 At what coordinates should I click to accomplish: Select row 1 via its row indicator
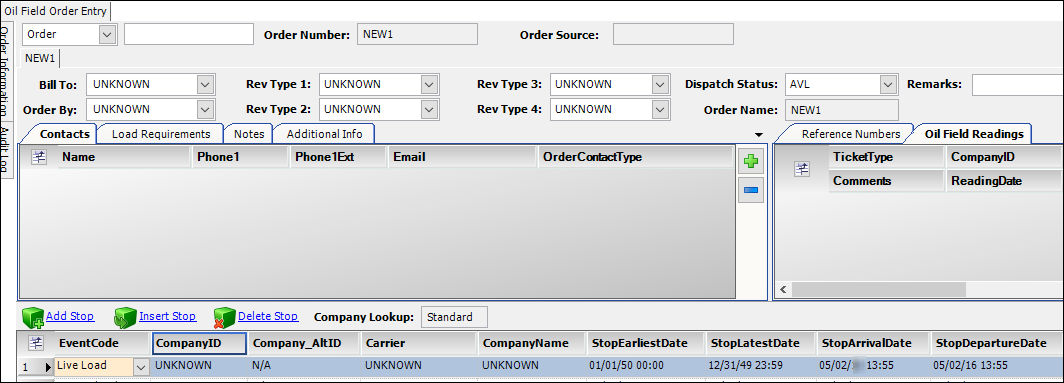tap(36, 367)
